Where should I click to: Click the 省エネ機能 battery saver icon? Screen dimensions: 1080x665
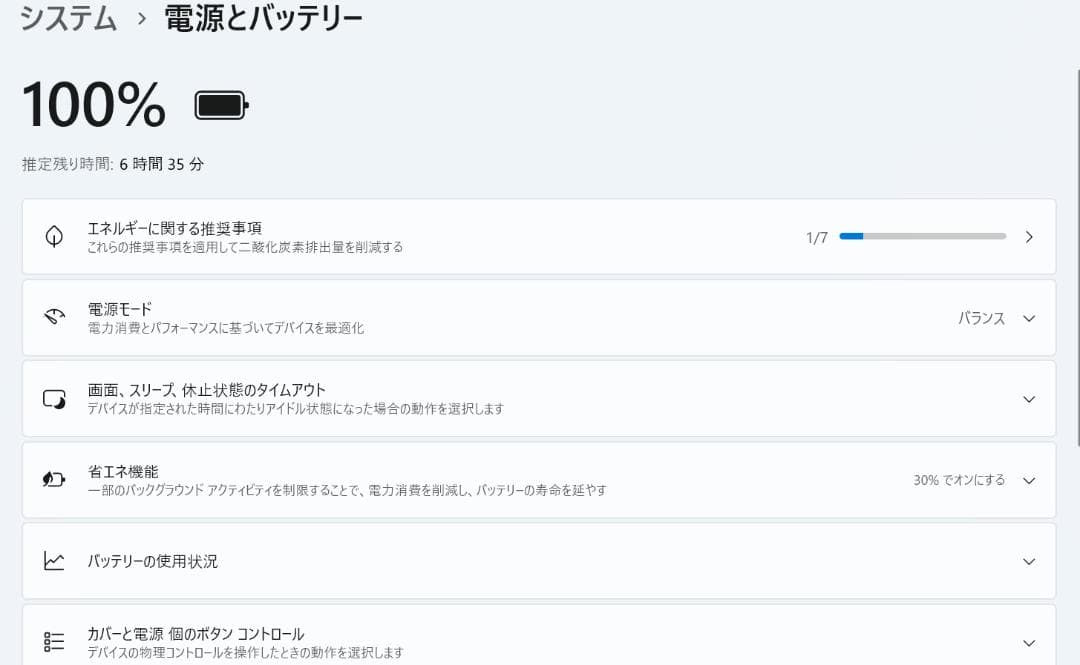pyautogui.click(x=54, y=480)
